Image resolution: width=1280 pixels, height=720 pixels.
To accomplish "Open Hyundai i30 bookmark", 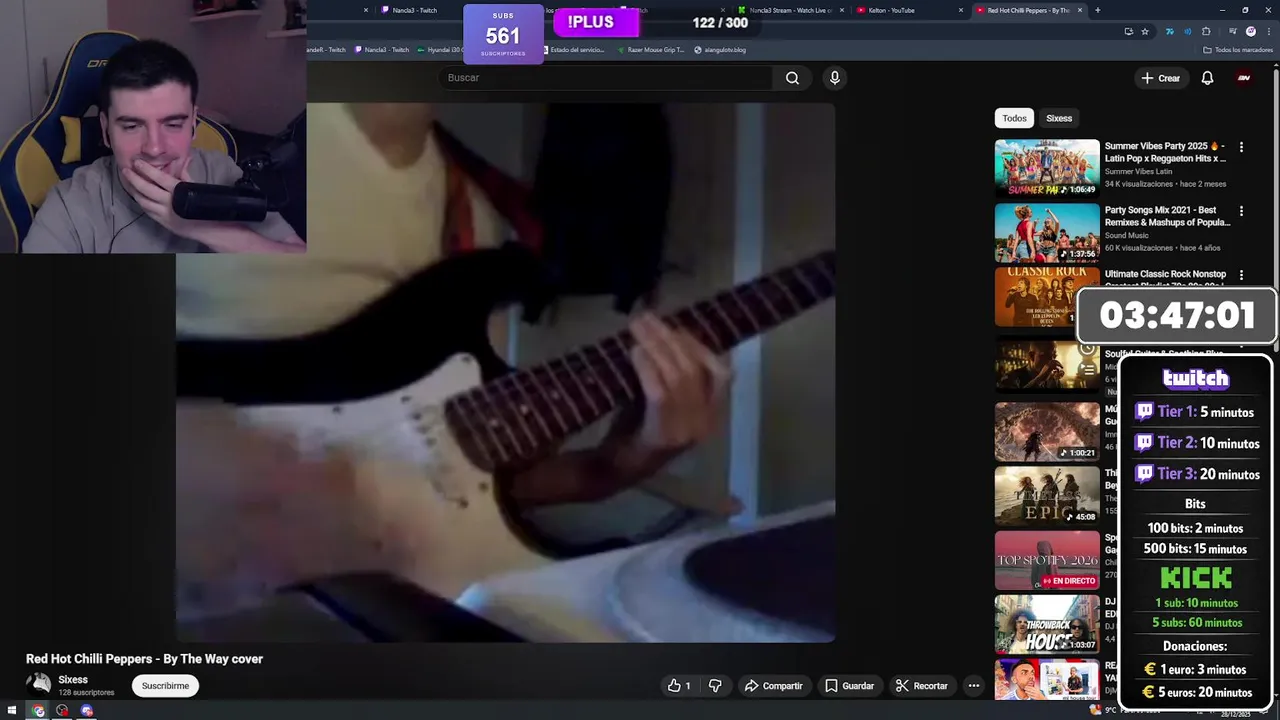I will 439,49.
